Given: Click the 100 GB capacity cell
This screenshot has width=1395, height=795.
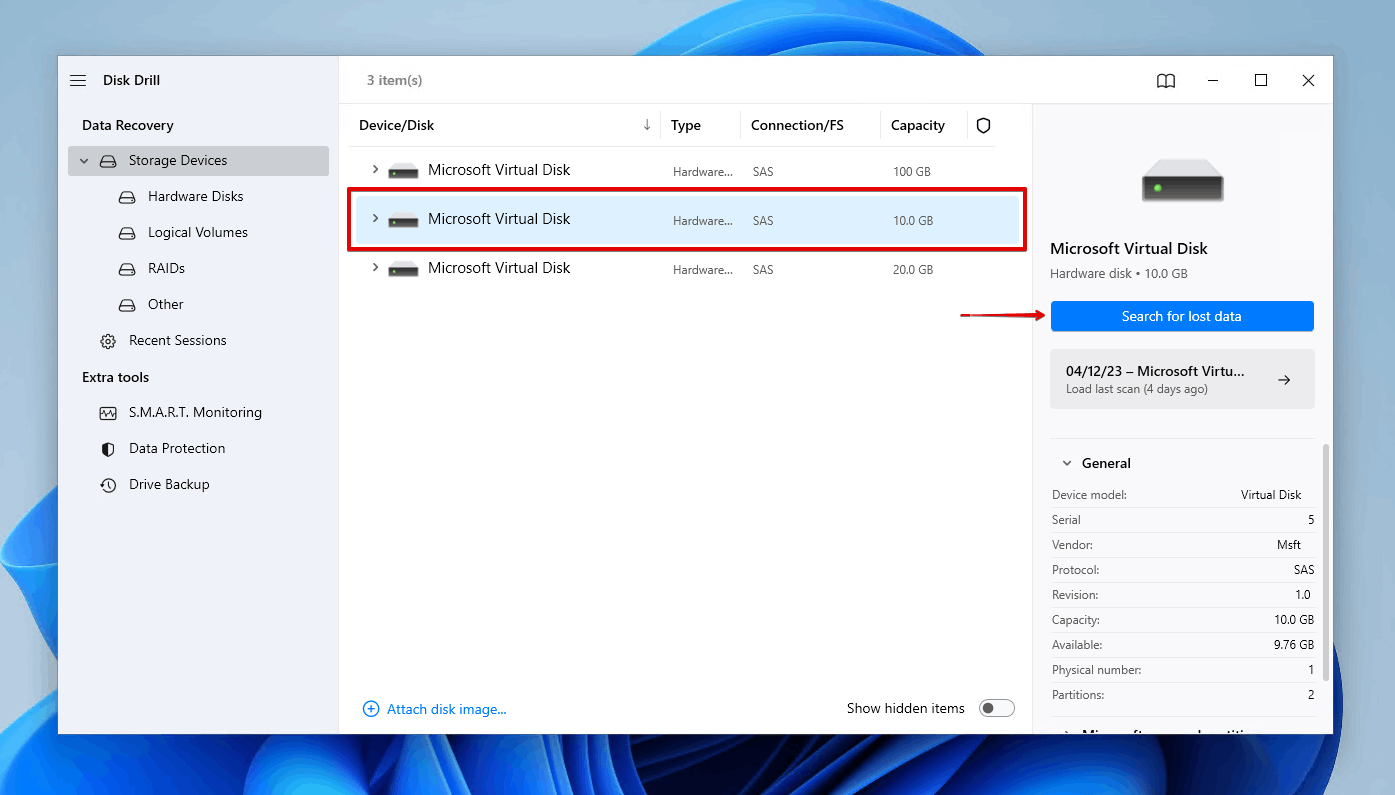Looking at the screenshot, I should (912, 172).
